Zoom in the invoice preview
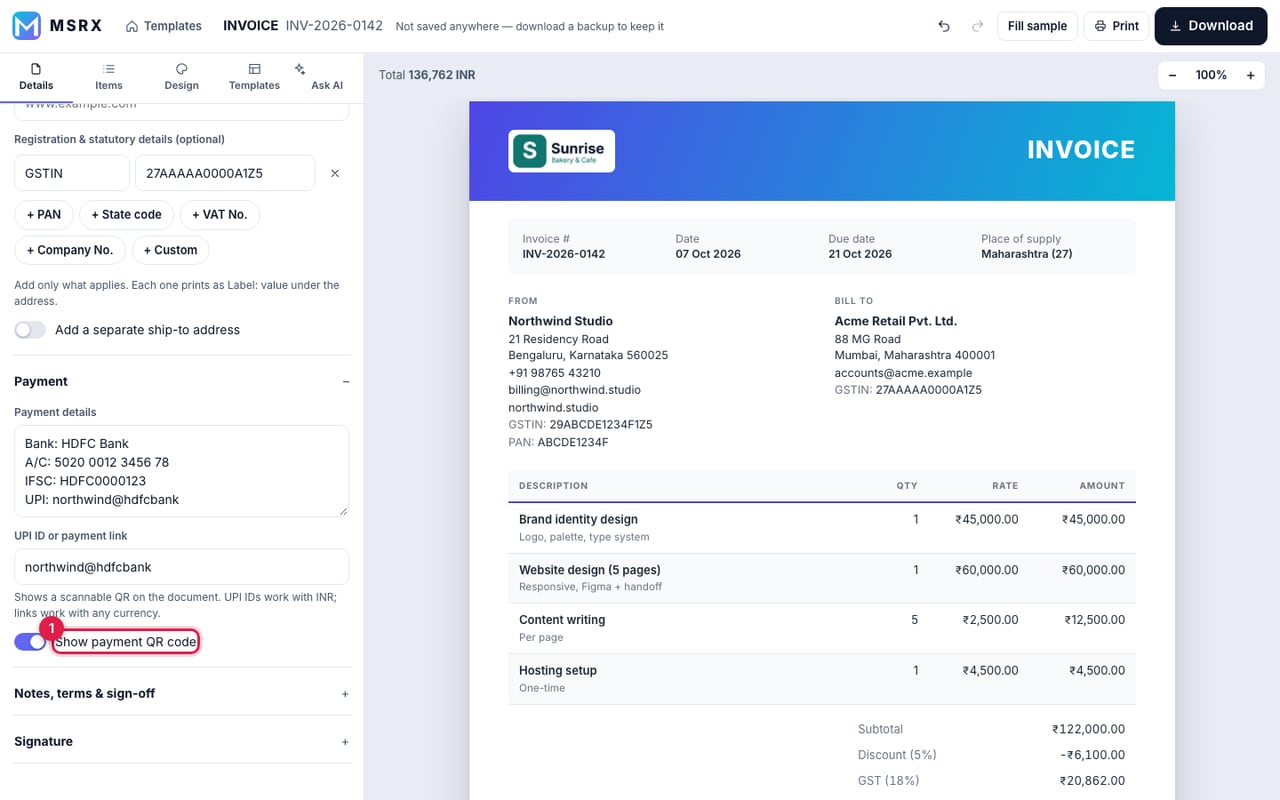The width and height of the screenshot is (1280, 800). (1250, 75)
